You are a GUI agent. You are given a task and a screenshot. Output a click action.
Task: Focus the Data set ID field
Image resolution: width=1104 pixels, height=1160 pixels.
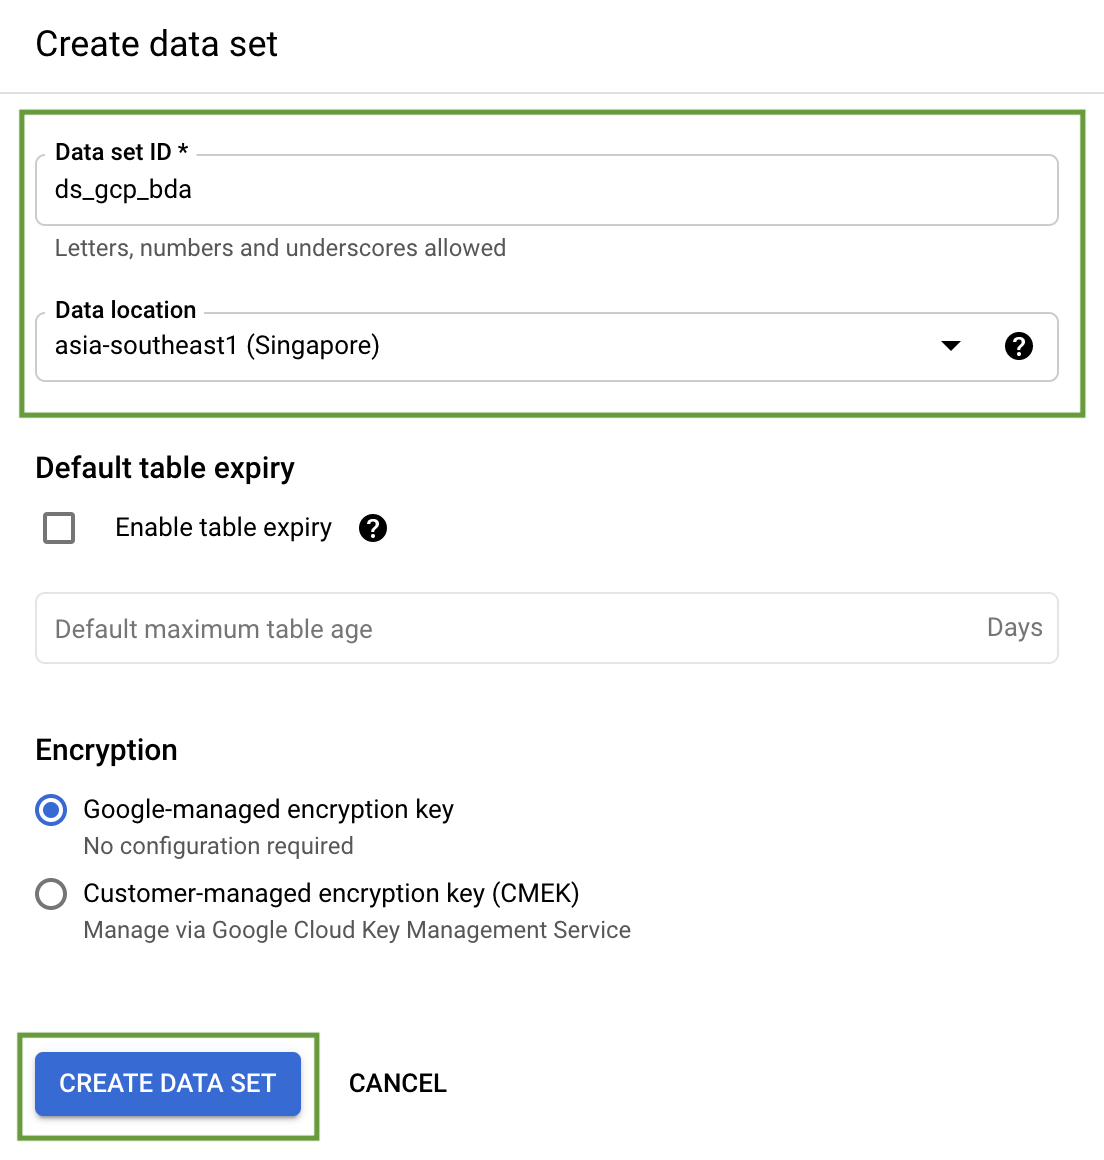tap(547, 190)
